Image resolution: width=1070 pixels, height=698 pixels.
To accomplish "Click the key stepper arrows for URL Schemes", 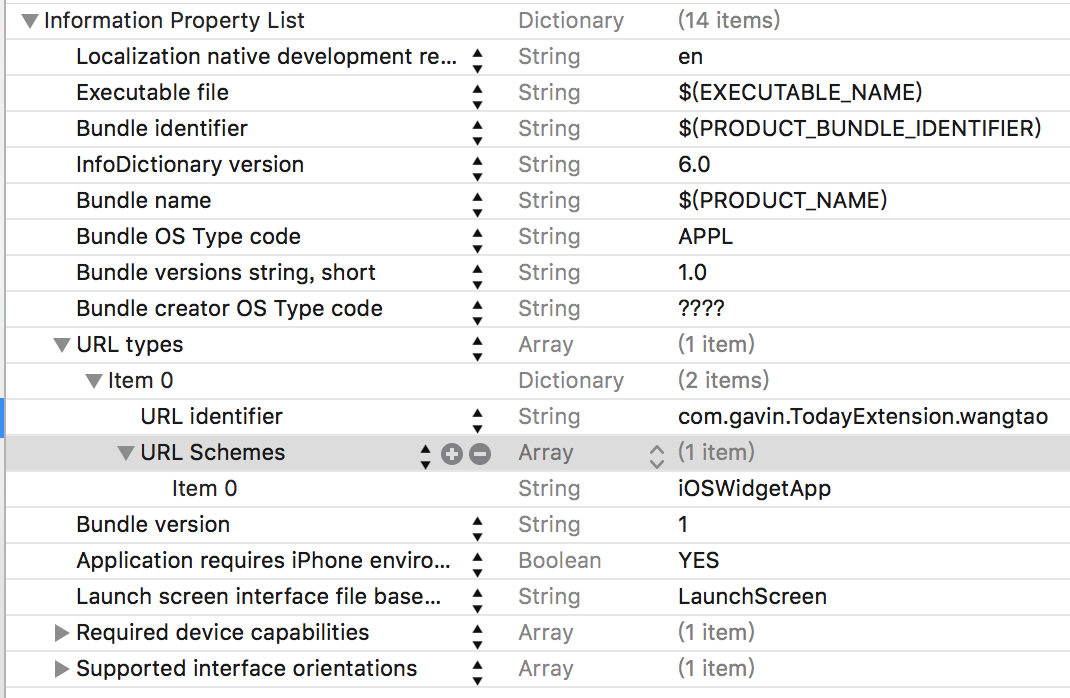I will [x=426, y=454].
